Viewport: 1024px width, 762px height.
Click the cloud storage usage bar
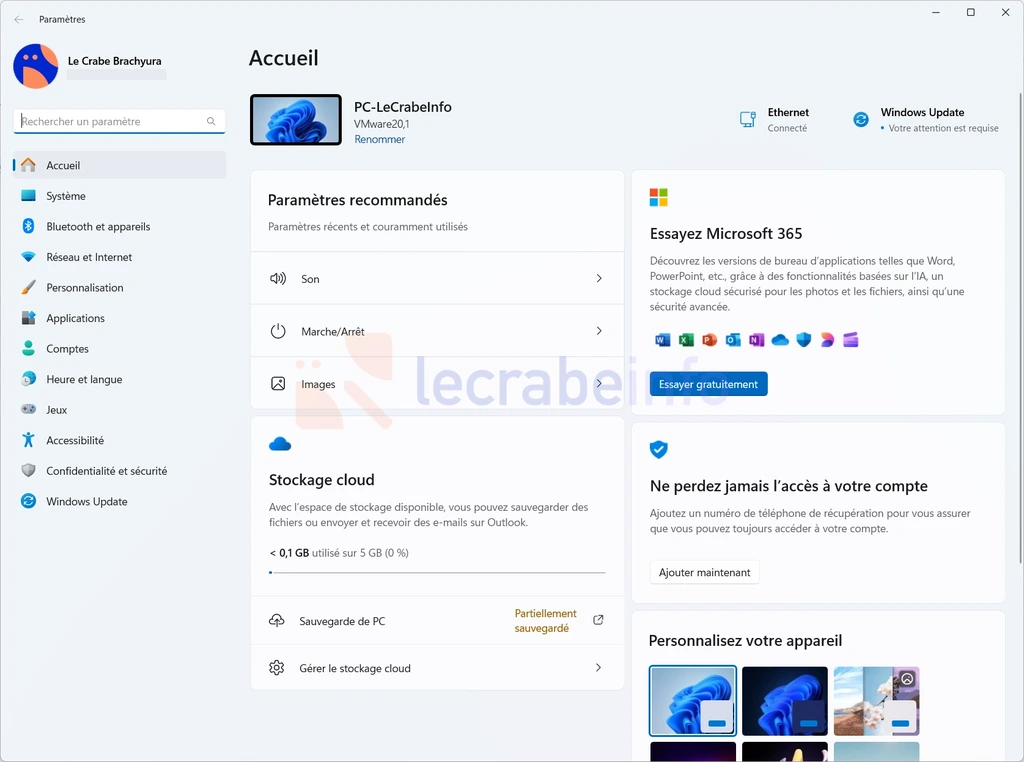pos(437,571)
